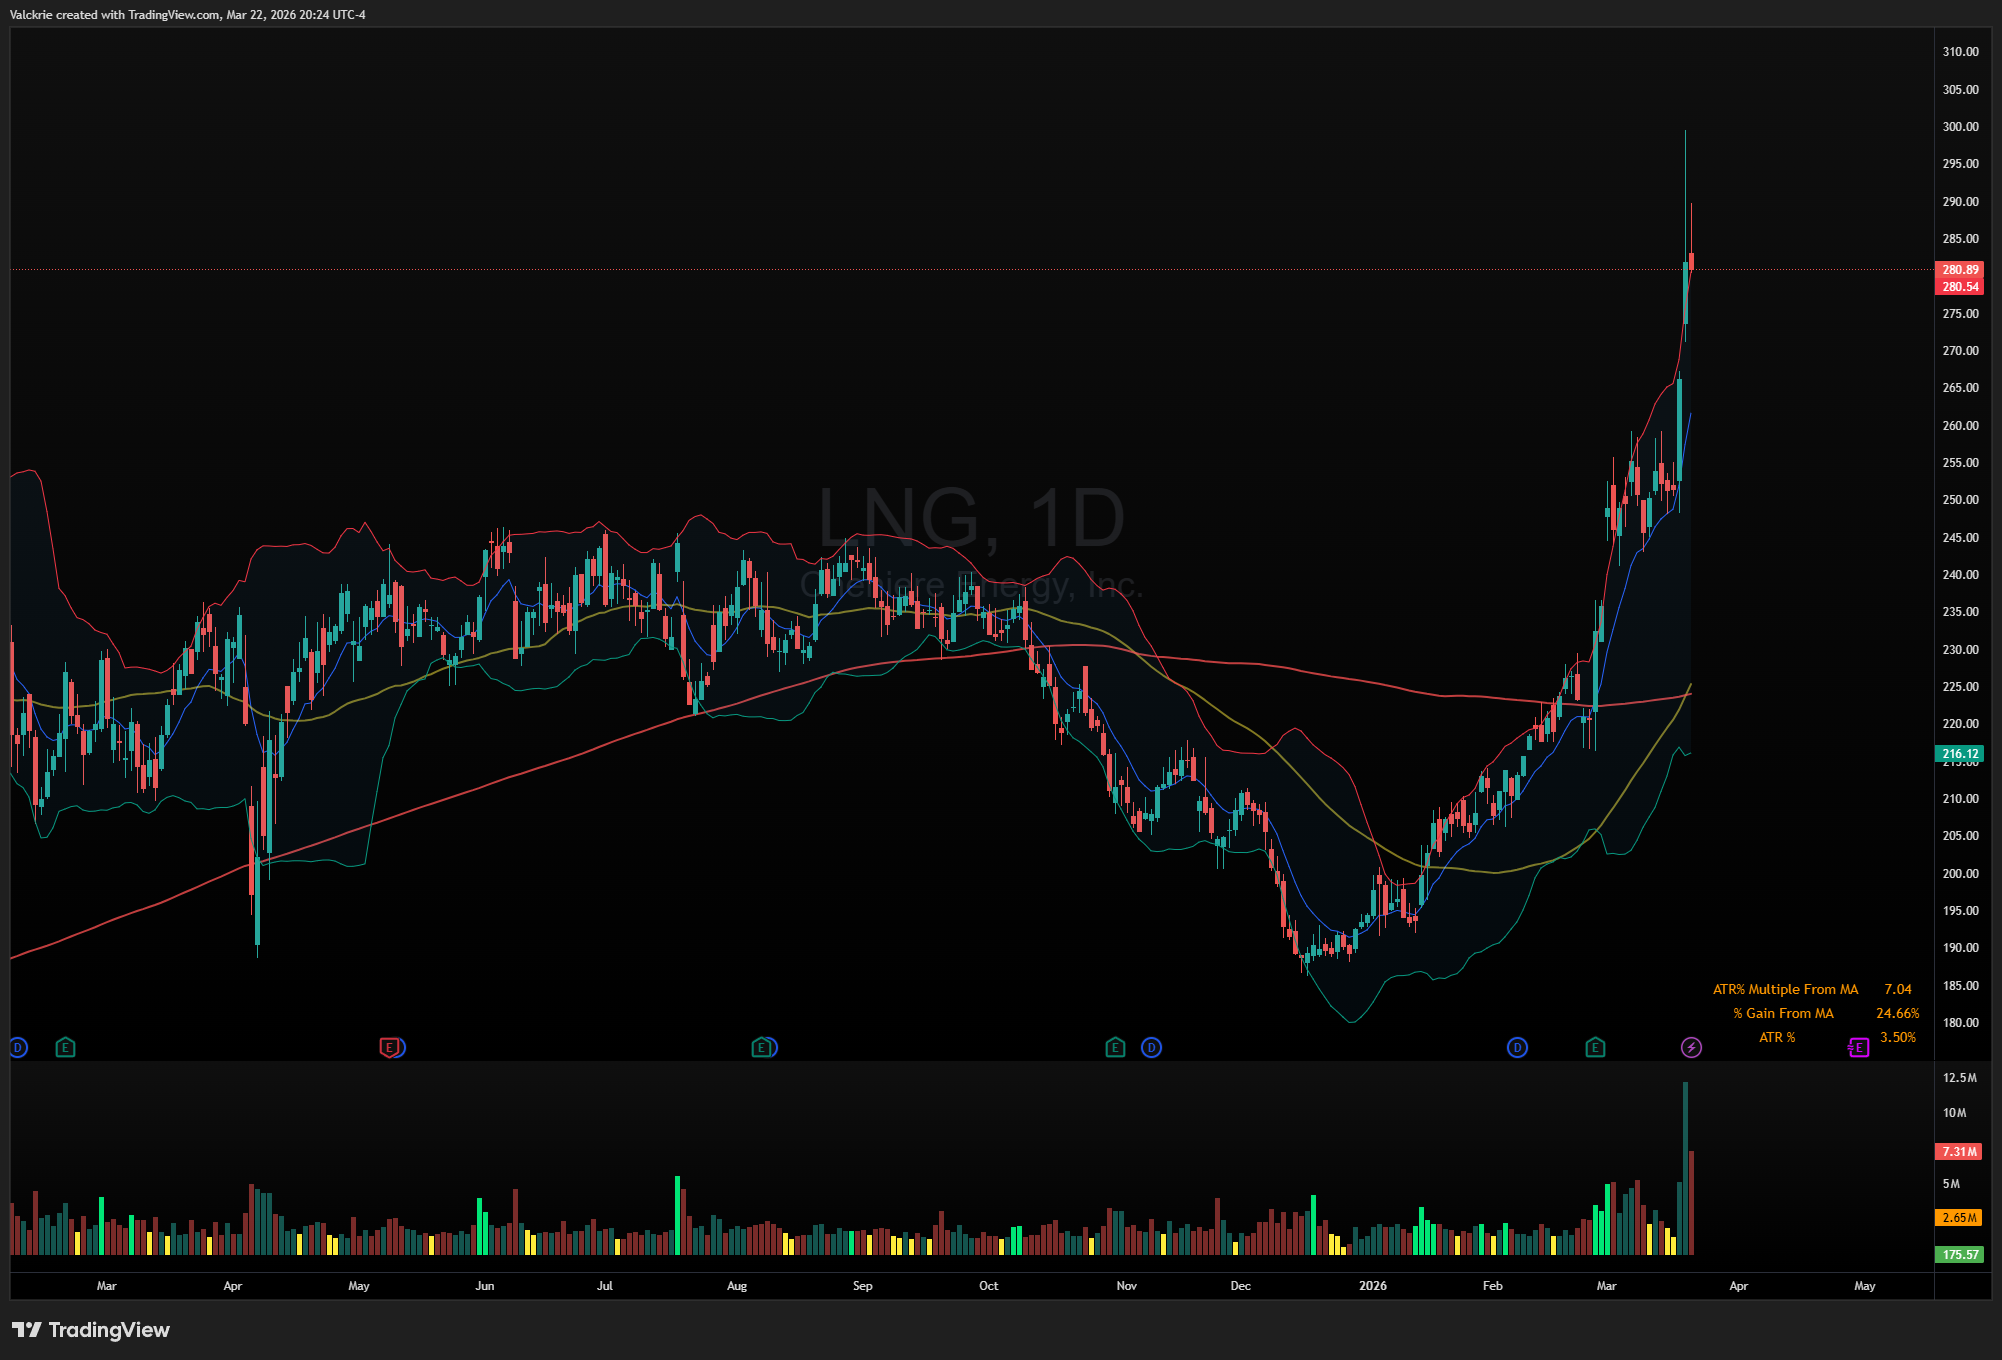This screenshot has width=2002, height=1360.
Task: Click the green earnings E icon near August
Action: [x=762, y=1048]
